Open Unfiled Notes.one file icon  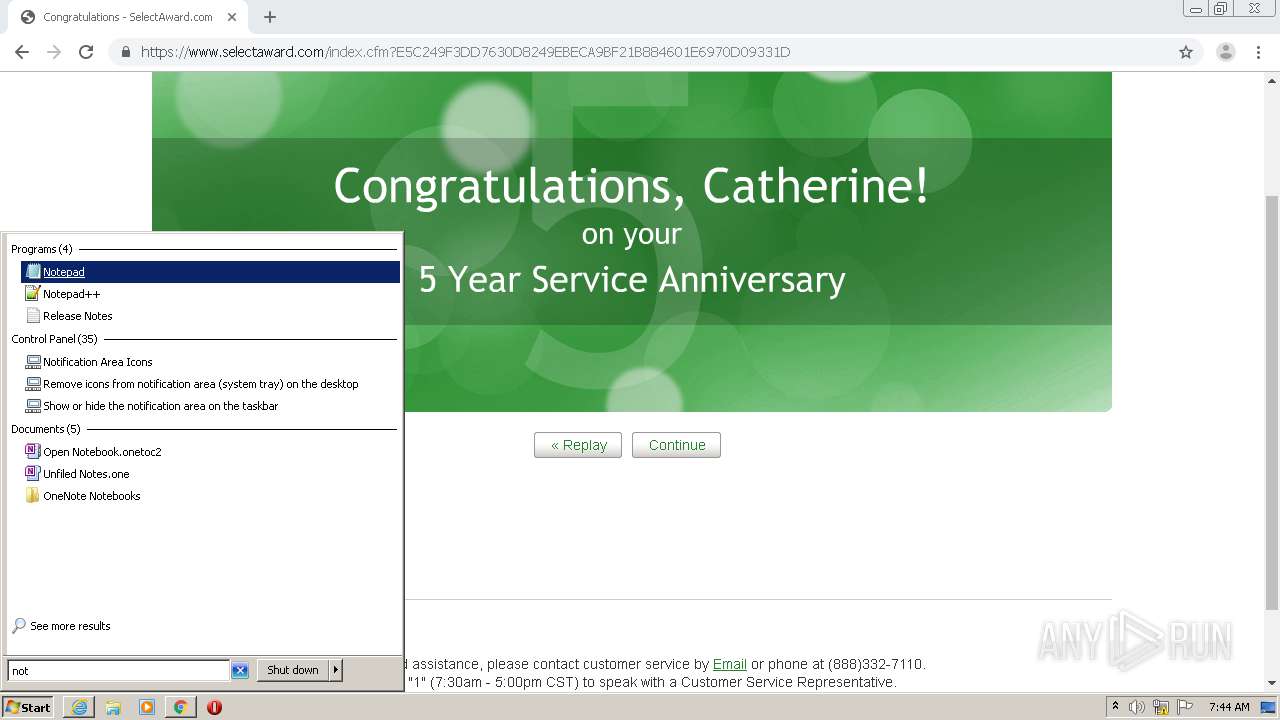pyautogui.click(x=33, y=474)
